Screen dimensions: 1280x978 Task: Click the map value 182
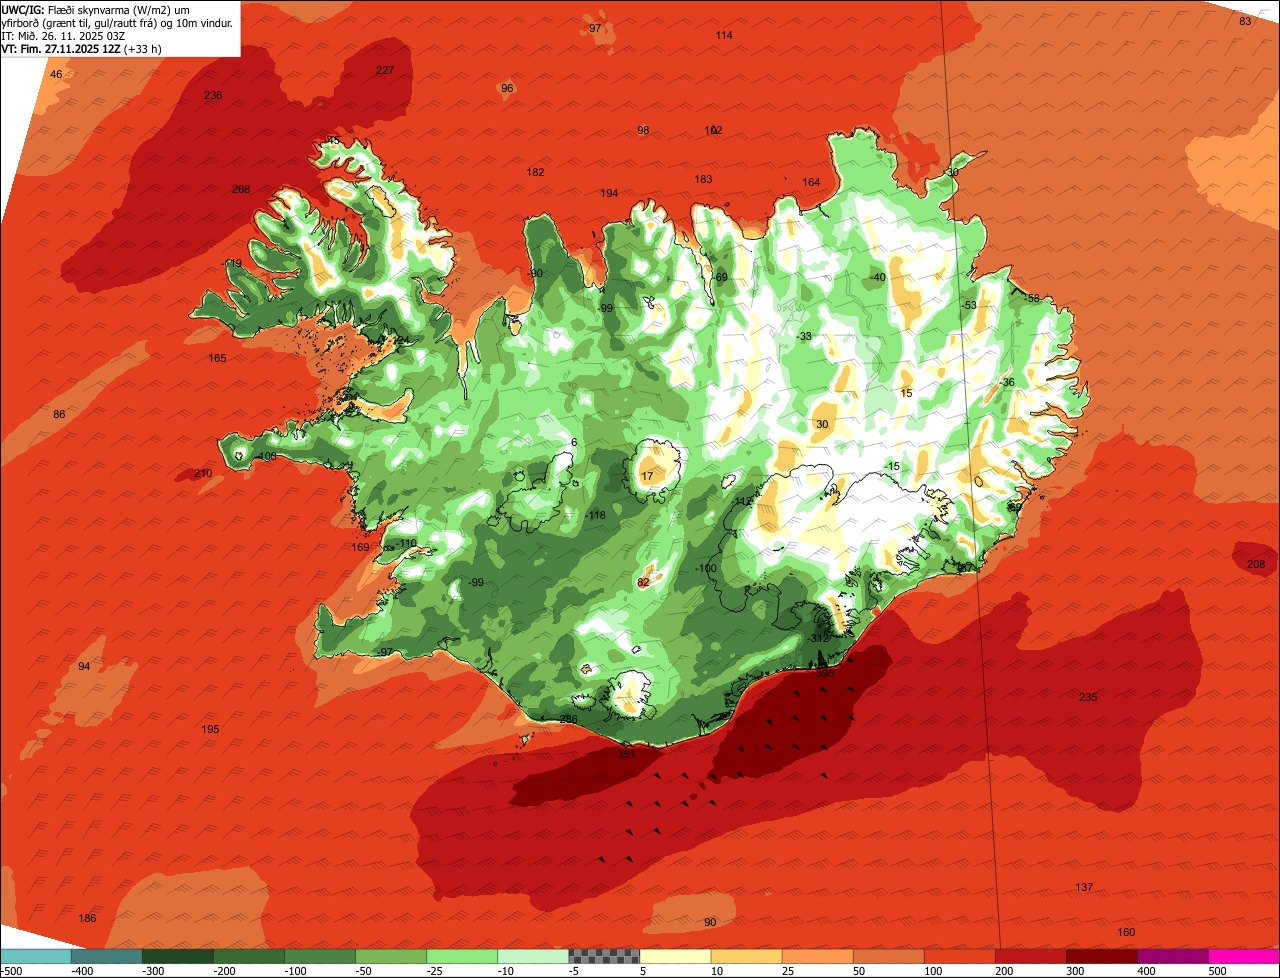click(536, 172)
